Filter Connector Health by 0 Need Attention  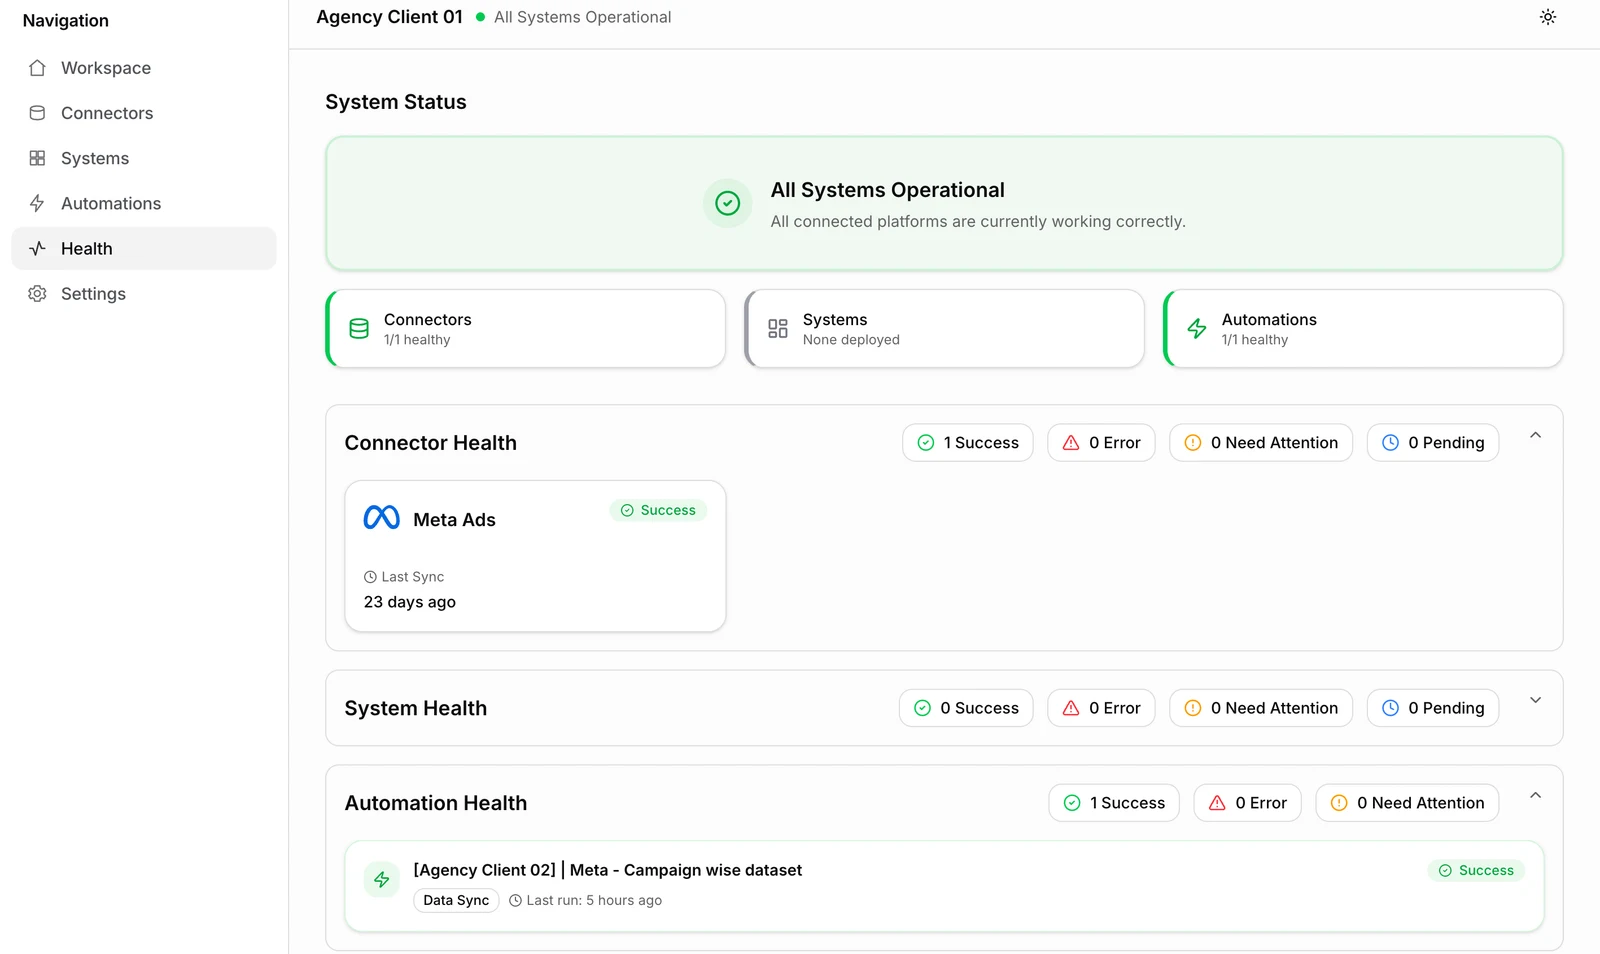click(1261, 443)
